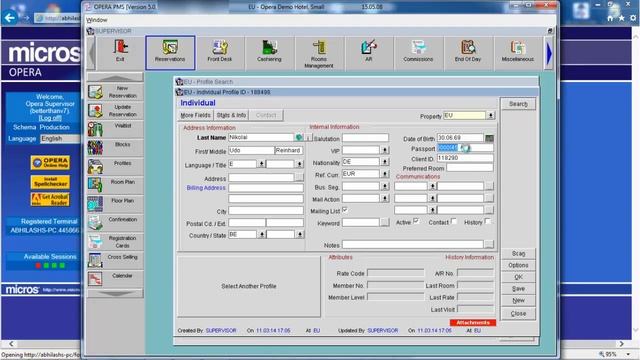Click the Options button

pyautogui.click(x=518, y=265)
